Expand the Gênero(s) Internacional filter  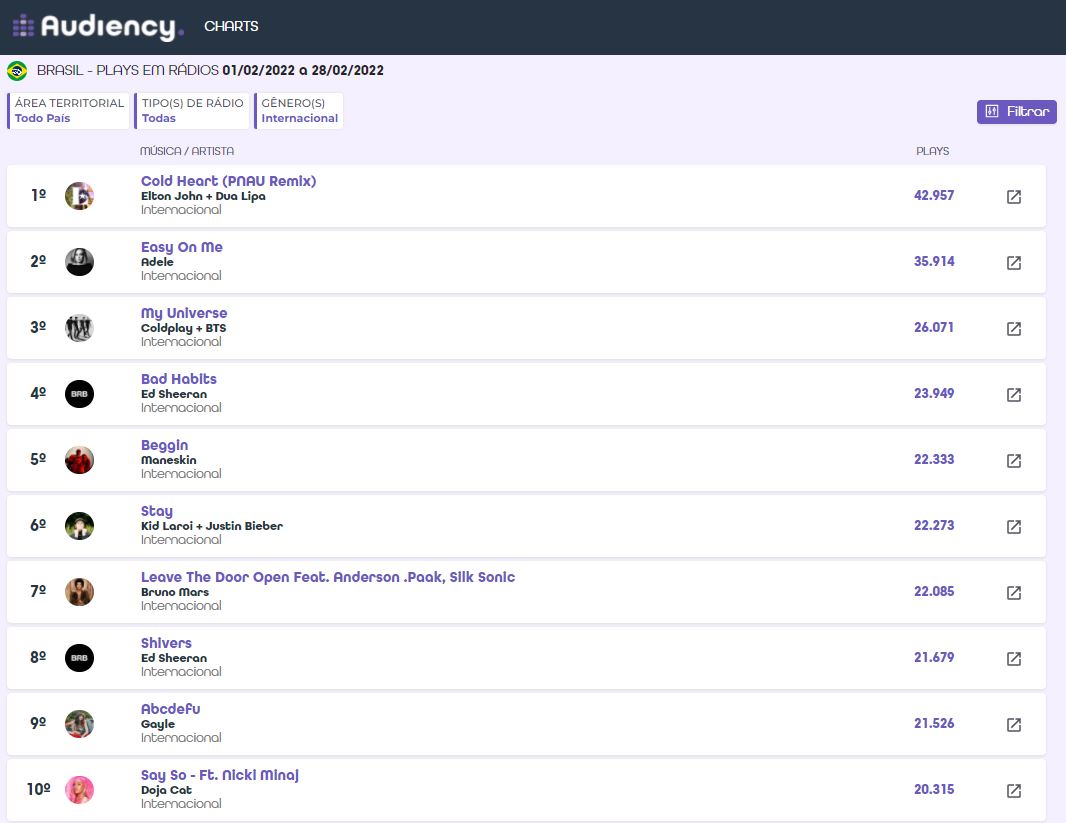click(x=299, y=111)
